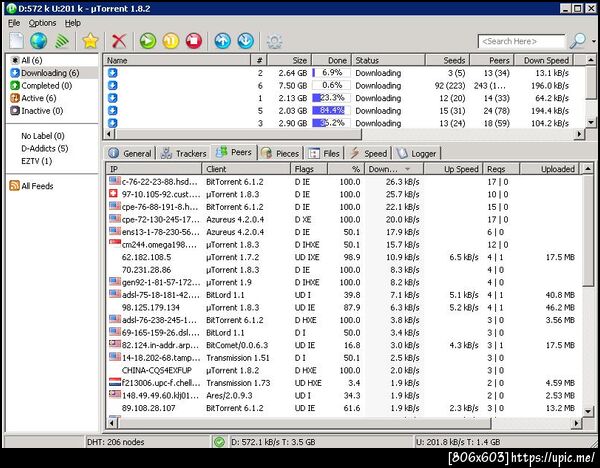Select the 2.90 GB torrent row icon
Image resolution: width=600 pixels, height=468 pixels.
(112, 123)
